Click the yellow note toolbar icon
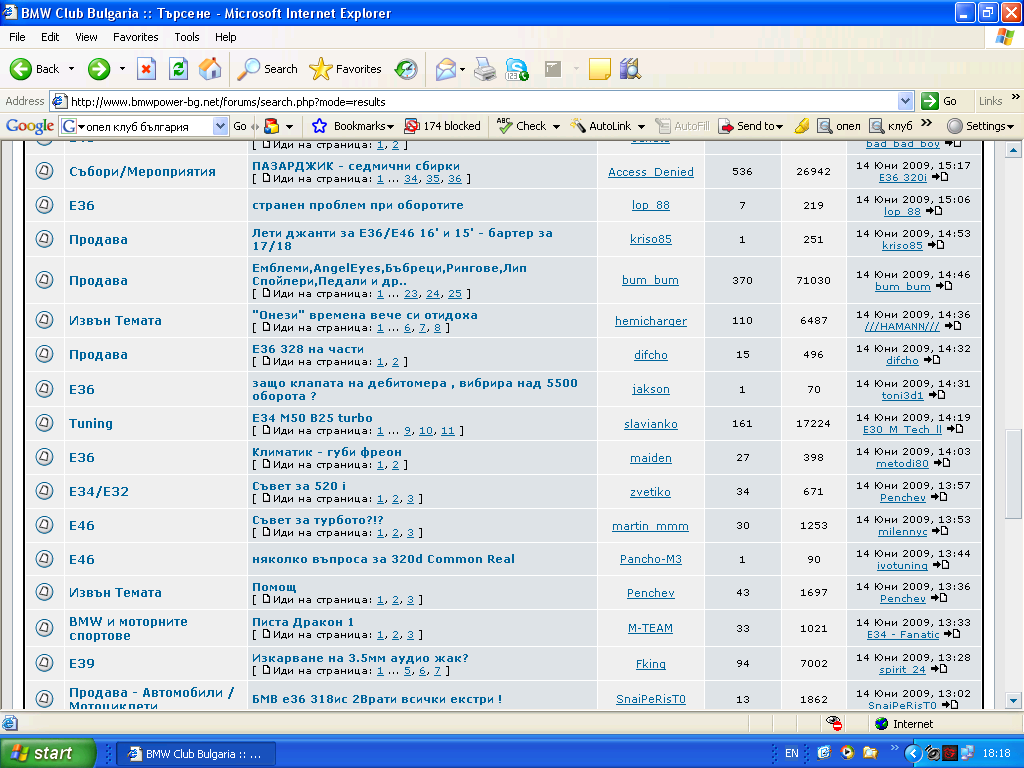The height and width of the screenshot is (768, 1024). pyautogui.click(x=599, y=69)
